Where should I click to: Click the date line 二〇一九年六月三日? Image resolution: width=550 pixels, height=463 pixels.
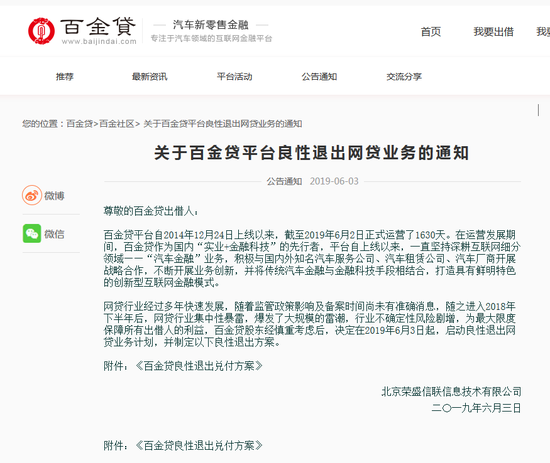[x=476, y=408]
